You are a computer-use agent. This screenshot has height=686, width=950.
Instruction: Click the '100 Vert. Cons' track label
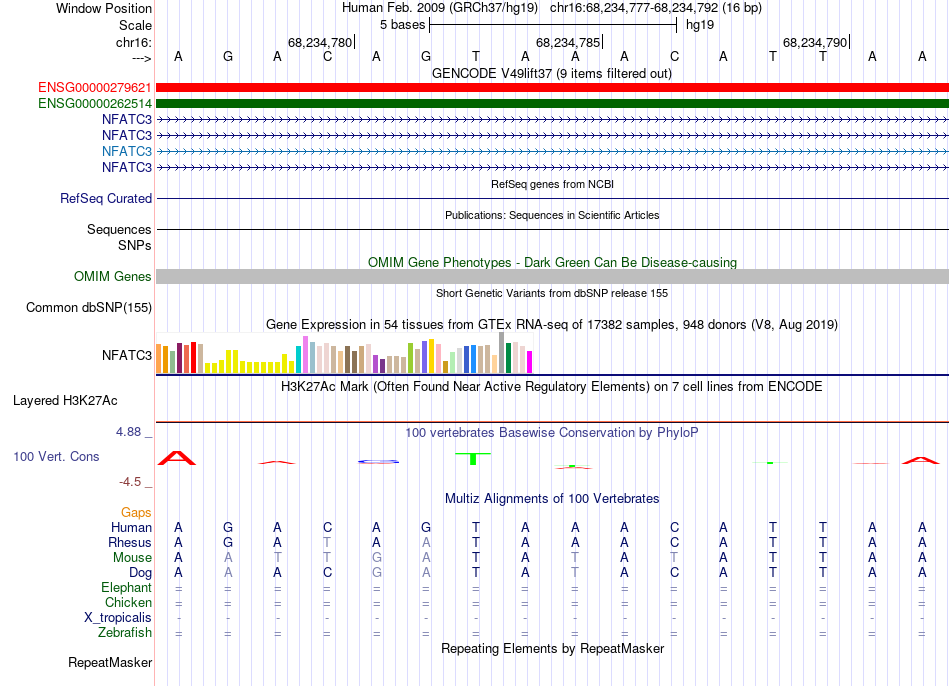pos(56,456)
